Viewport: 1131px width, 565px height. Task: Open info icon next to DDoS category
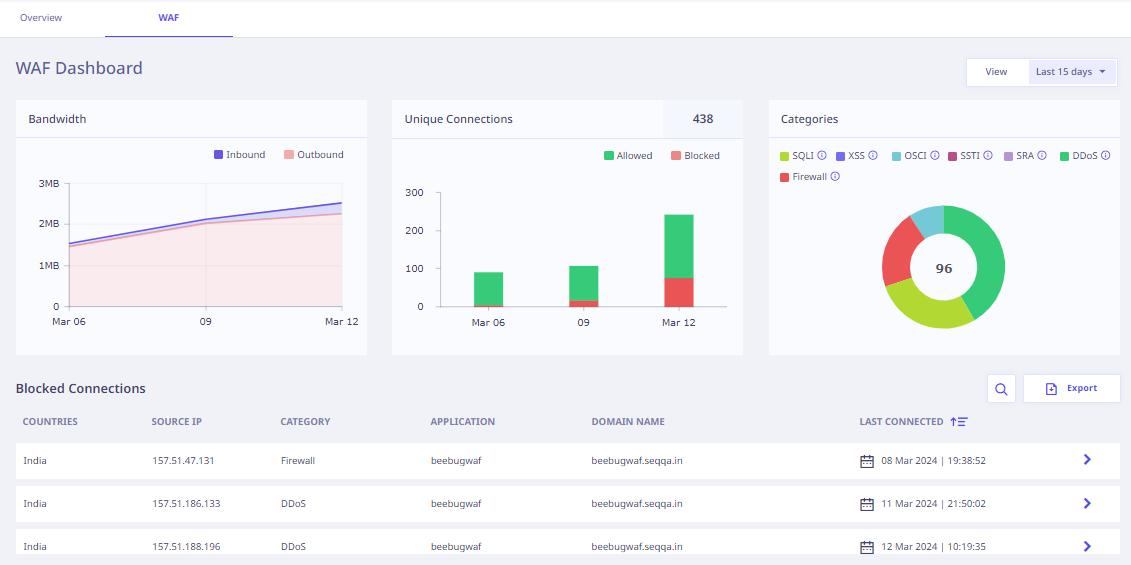[x=1105, y=155]
